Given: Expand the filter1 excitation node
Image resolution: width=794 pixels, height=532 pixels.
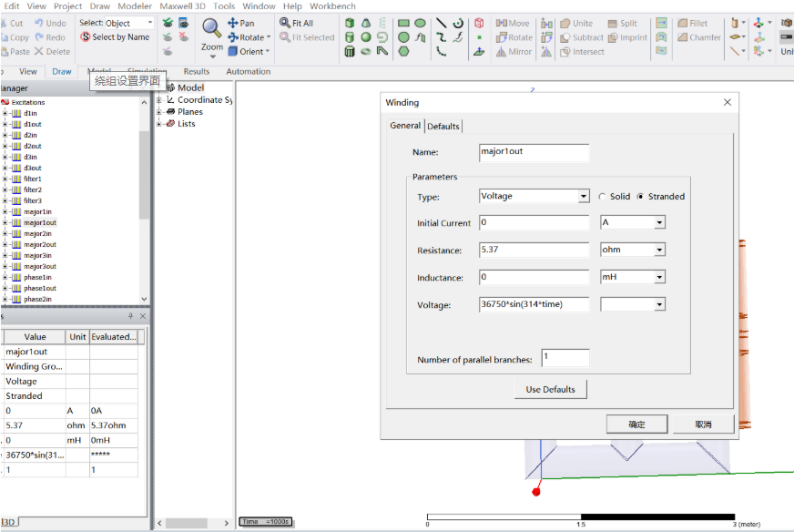Looking at the screenshot, I should (5, 179).
